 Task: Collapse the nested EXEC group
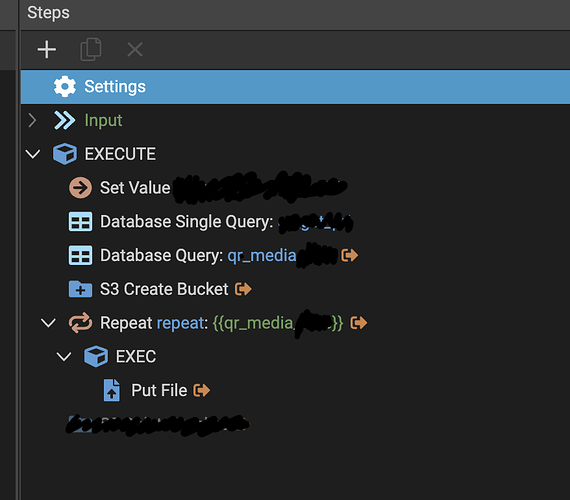click(x=64, y=356)
